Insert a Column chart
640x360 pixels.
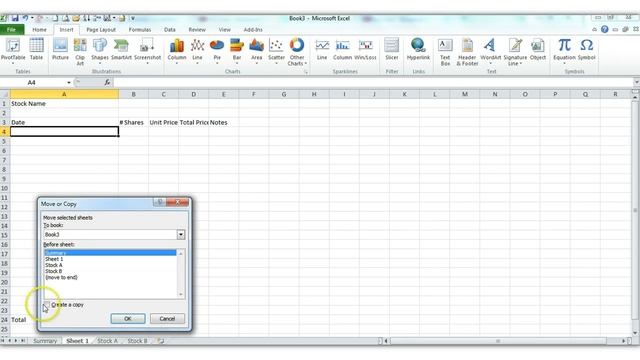coord(177,51)
